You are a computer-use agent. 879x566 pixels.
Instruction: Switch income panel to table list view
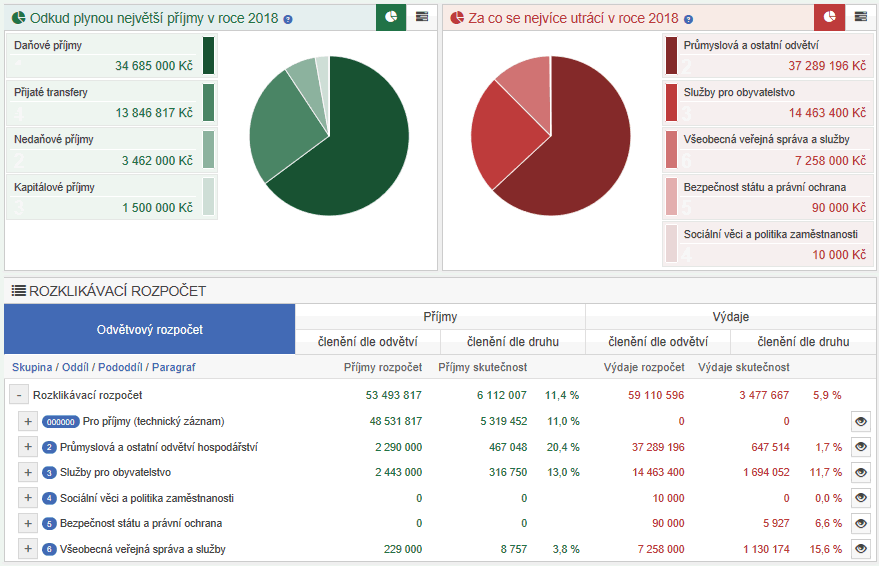421,17
